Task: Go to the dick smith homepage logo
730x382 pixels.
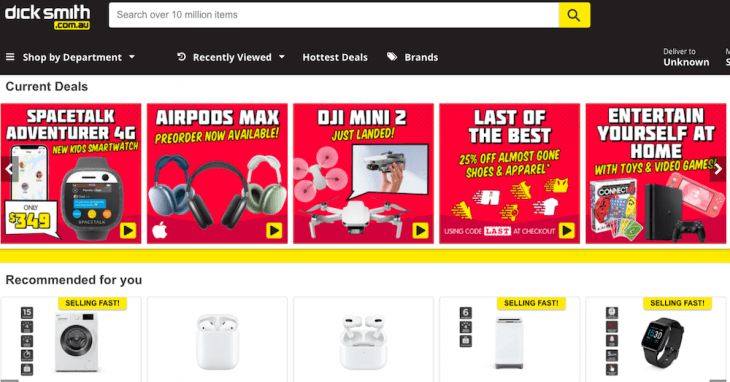Action: (47, 17)
